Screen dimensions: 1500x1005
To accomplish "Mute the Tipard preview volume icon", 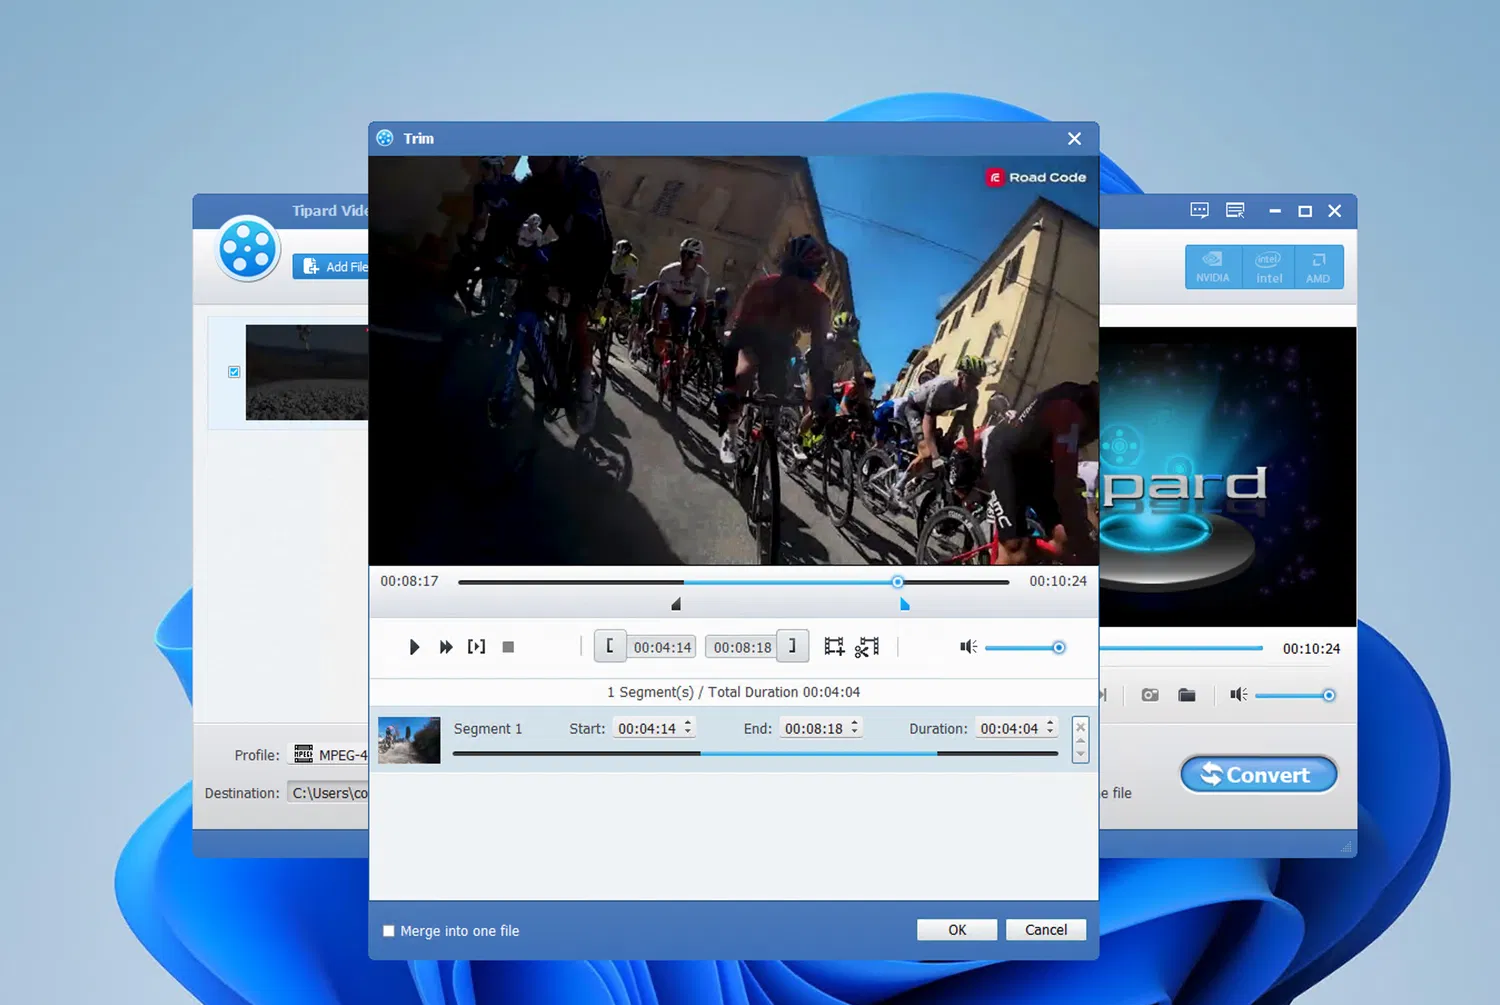I will [1238, 695].
